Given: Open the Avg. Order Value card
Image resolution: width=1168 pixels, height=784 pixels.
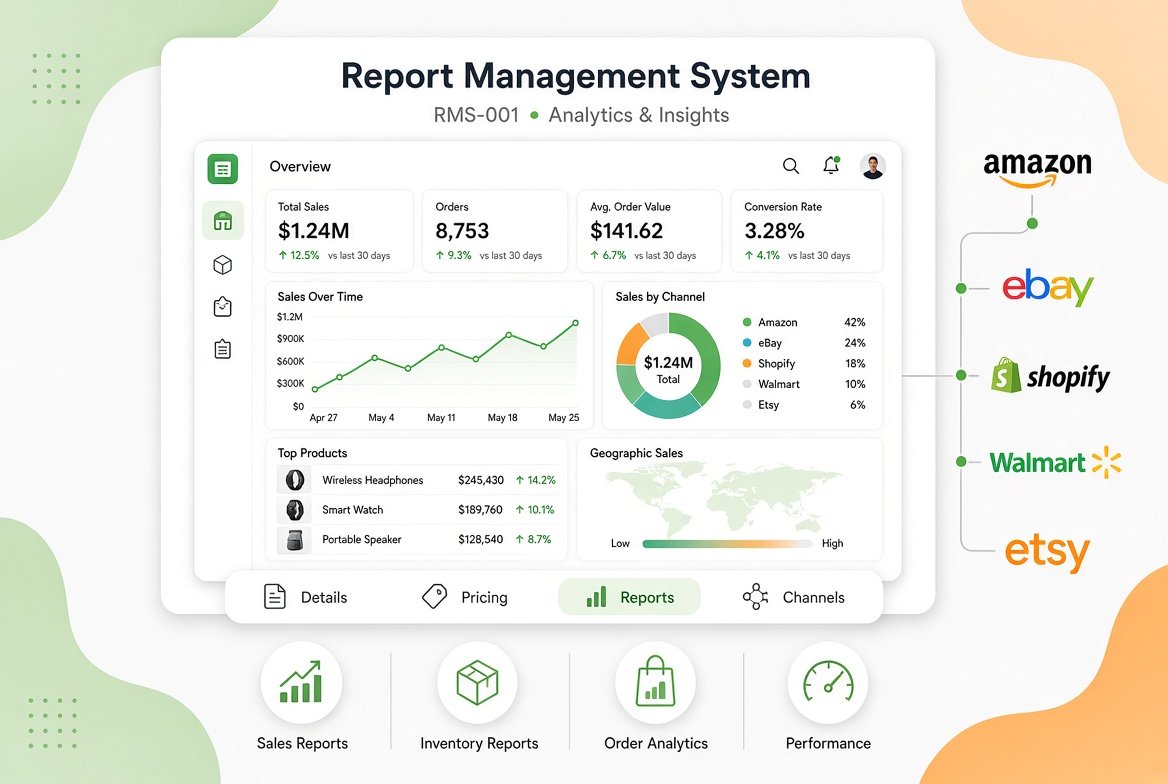Looking at the screenshot, I should click(x=650, y=231).
